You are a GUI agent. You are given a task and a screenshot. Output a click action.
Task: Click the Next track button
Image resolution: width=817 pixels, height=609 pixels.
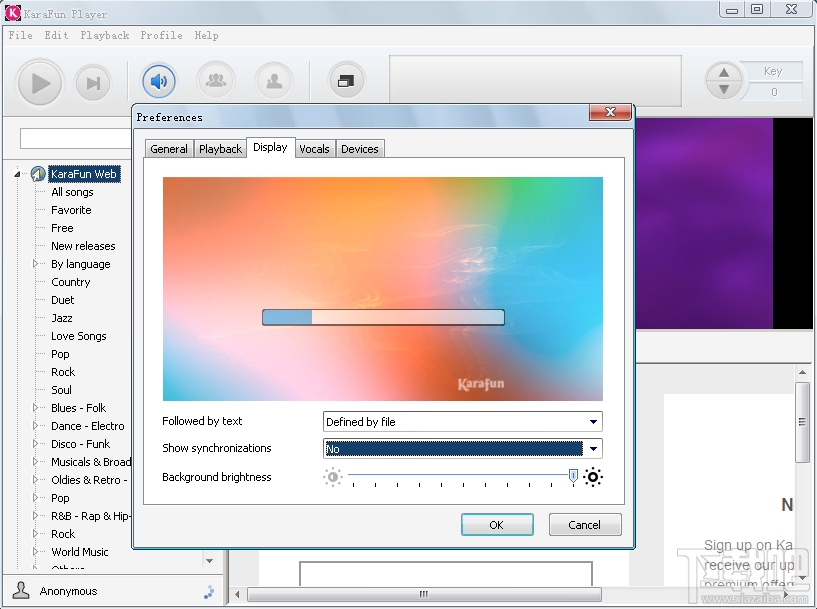pyautogui.click(x=93, y=83)
